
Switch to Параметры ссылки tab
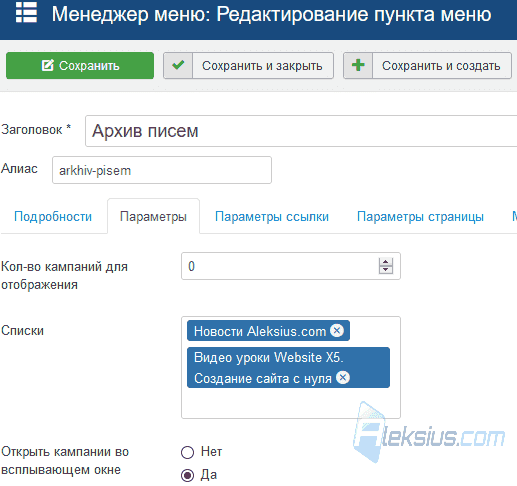(x=272, y=217)
